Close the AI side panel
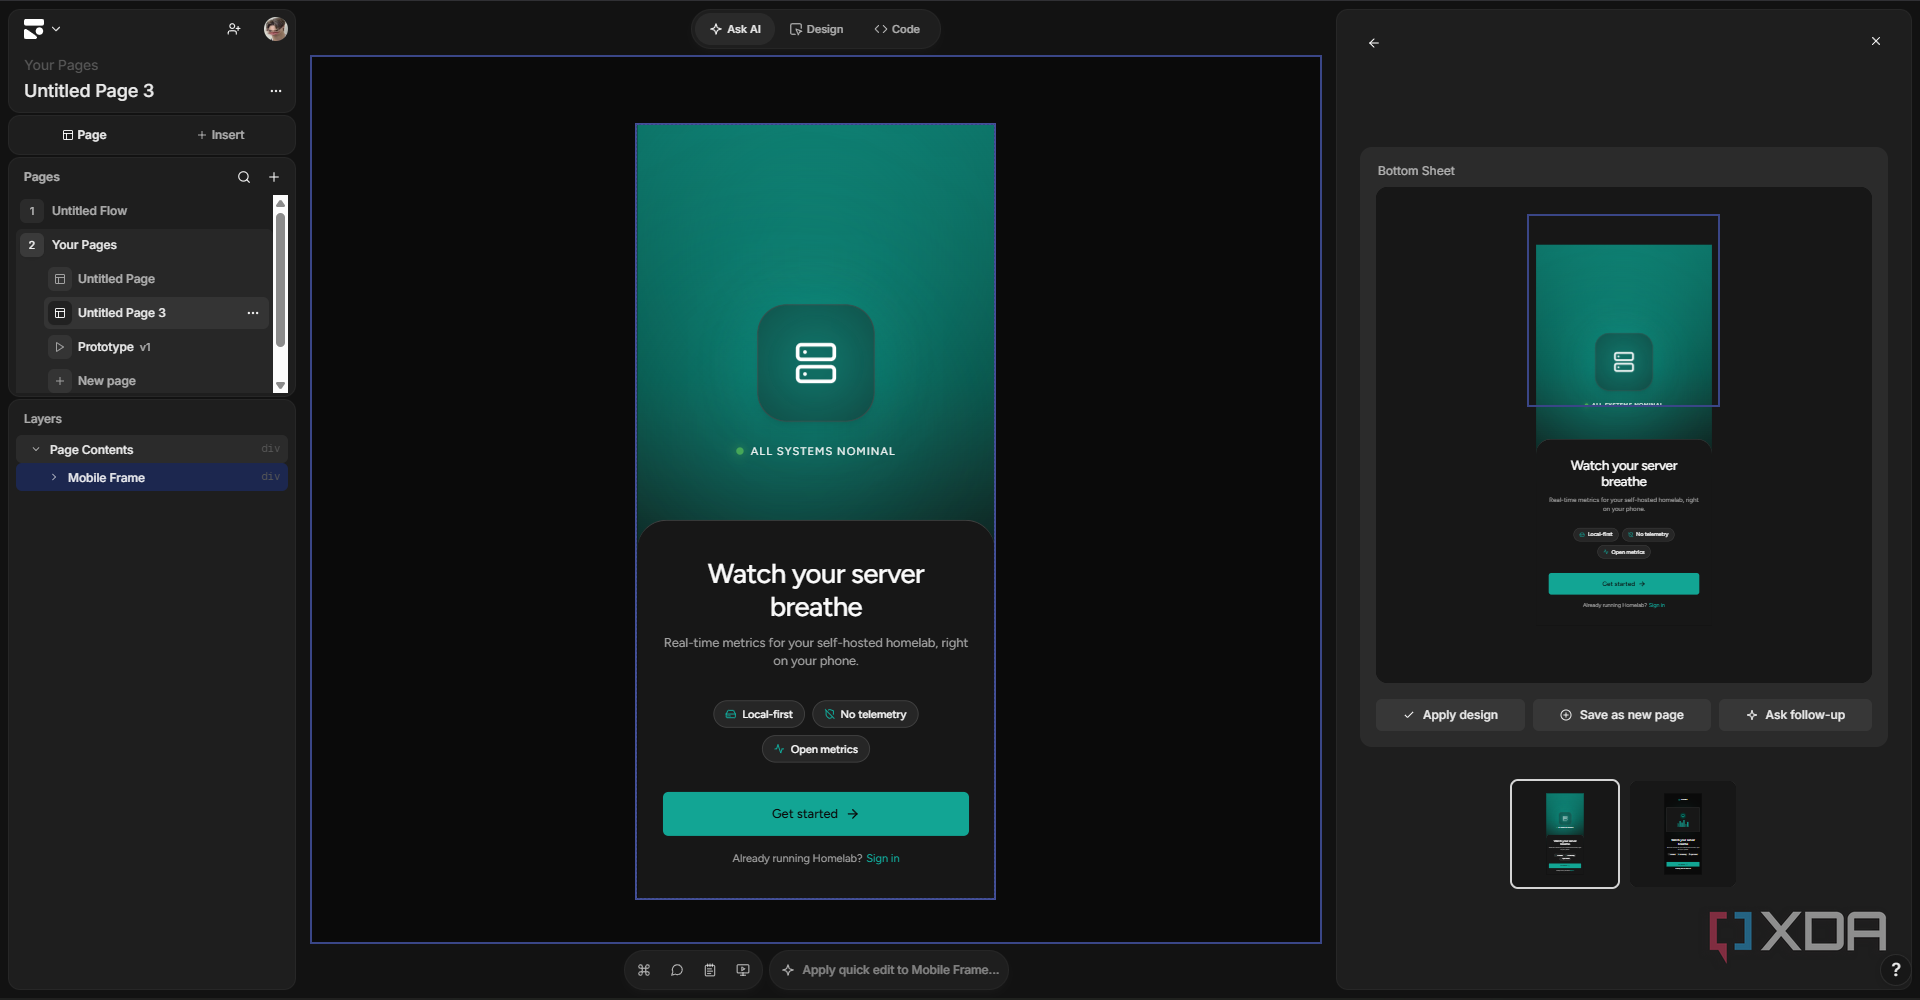 [1876, 41]
